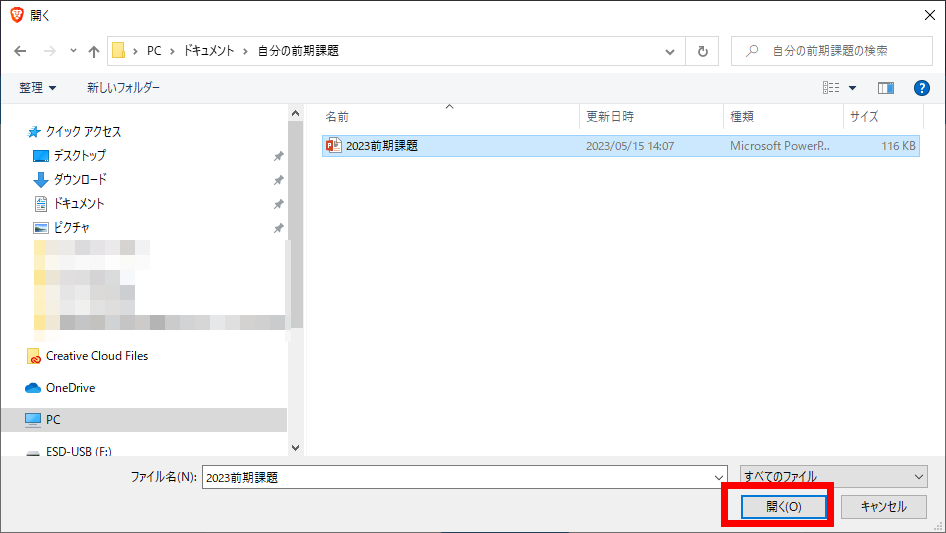Open the すべてのファイル file type dropdown

tap(834, 477)
